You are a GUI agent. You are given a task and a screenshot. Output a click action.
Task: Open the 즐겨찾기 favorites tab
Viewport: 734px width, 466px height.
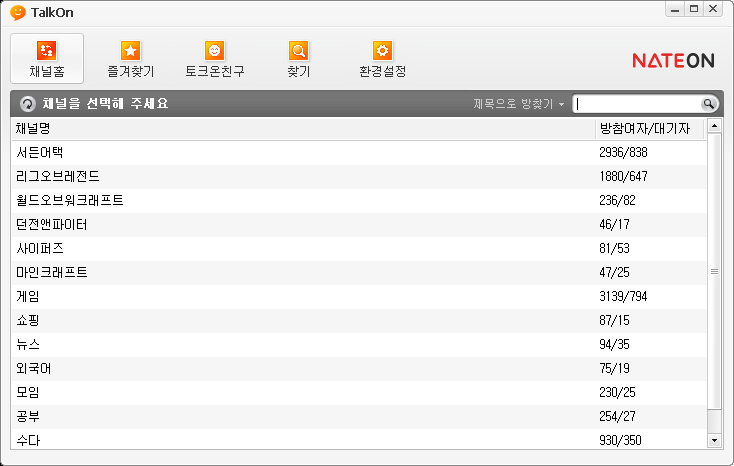(x=131, y=59)
